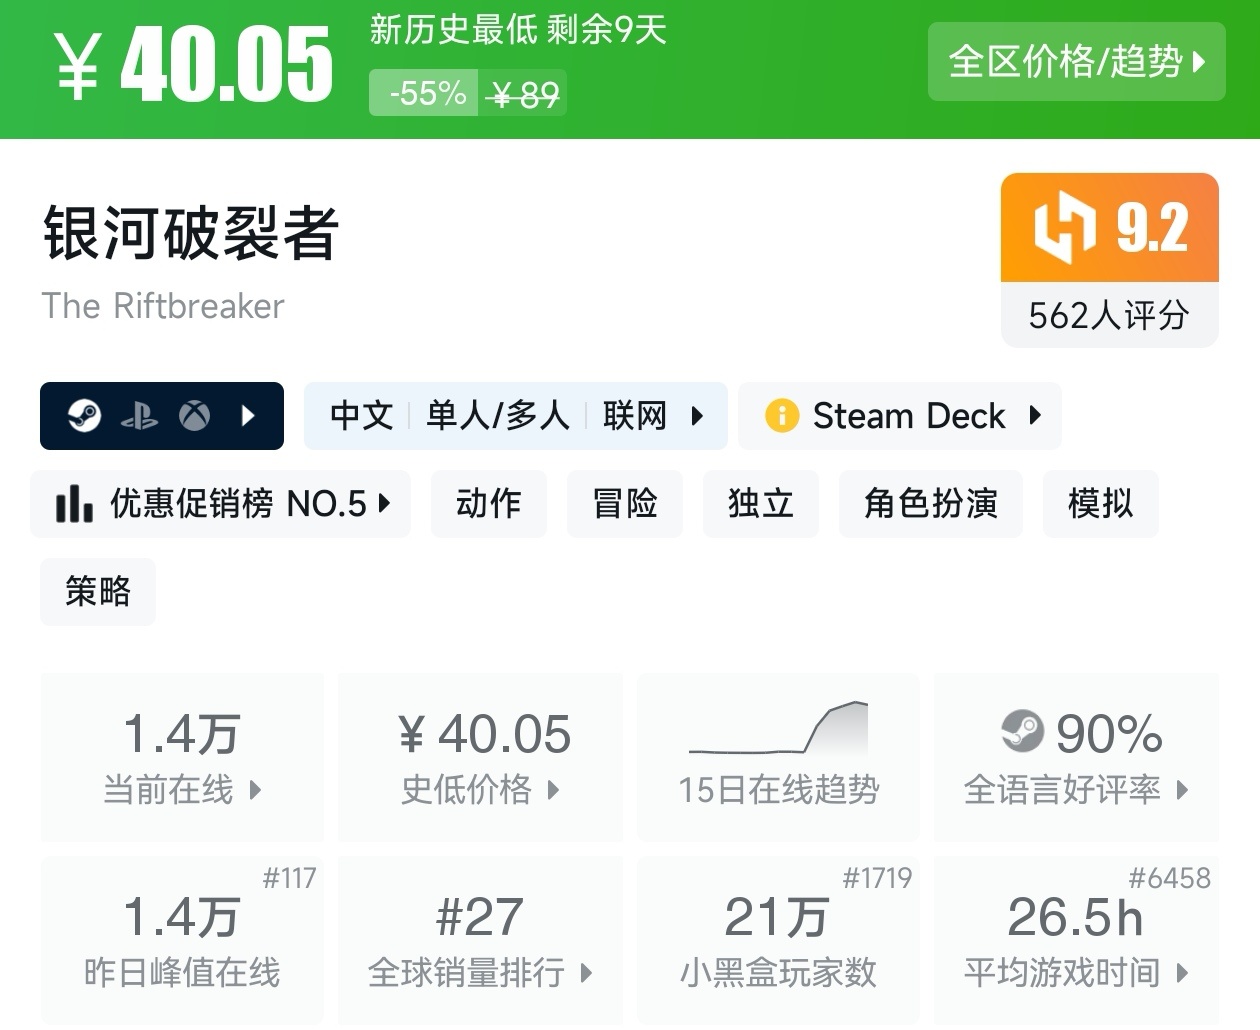Open 全区价格/趋势 price trends
The height and width of the screenshot is (1030, 1260).
pyautogui.click(x=1076, y=62)
